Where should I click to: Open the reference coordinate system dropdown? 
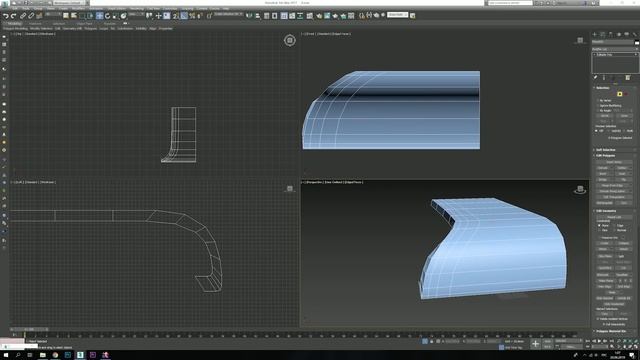(137, 14)
